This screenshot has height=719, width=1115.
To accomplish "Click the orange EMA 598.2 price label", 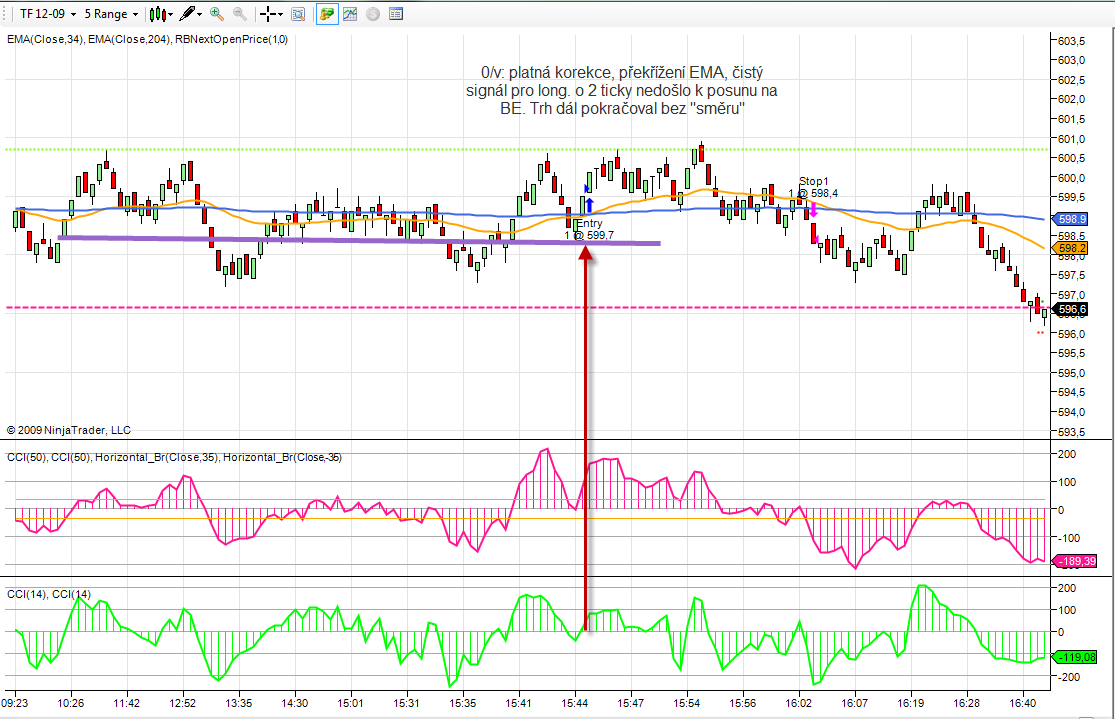I will tap(1072, 248).
